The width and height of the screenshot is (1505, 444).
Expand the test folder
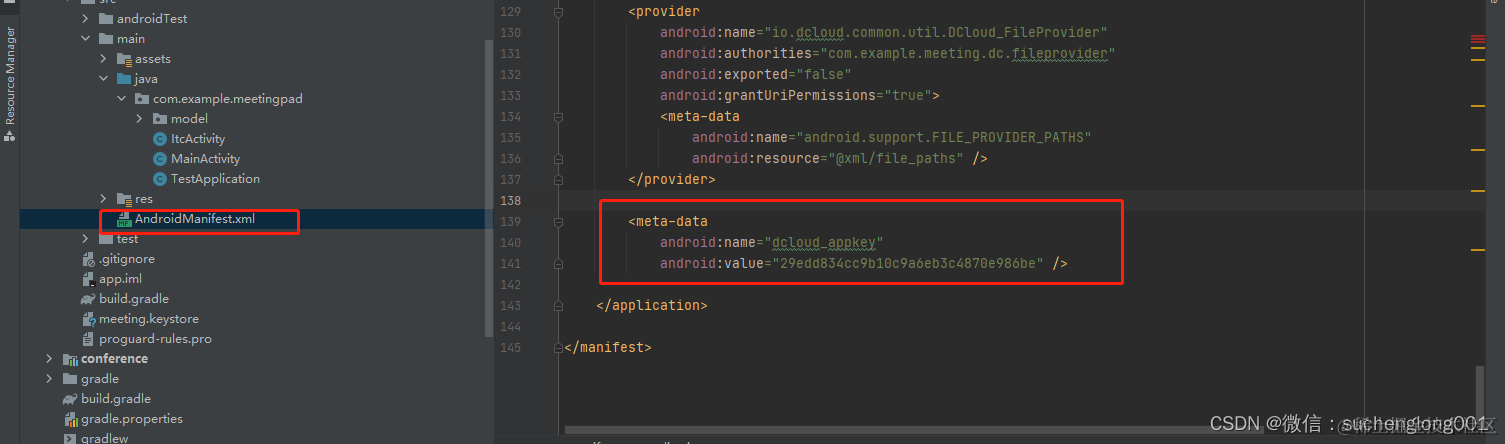click(x=85, y=239)
